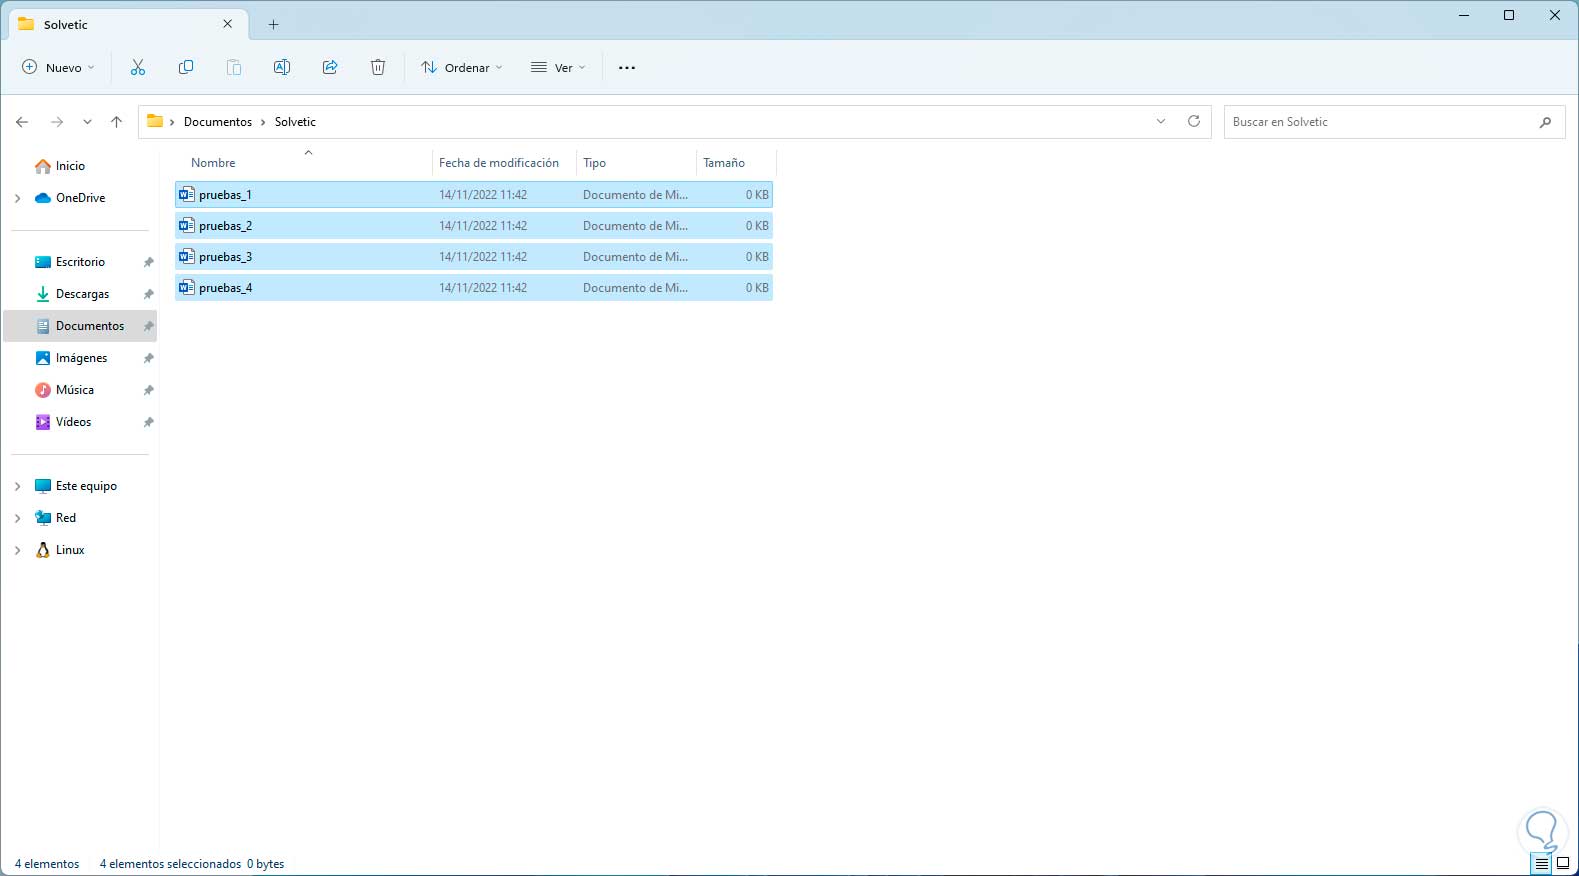This screenshot has width=1579, height=876.
Task: Open the Ver view dropdown
Action: pos(558,68)
